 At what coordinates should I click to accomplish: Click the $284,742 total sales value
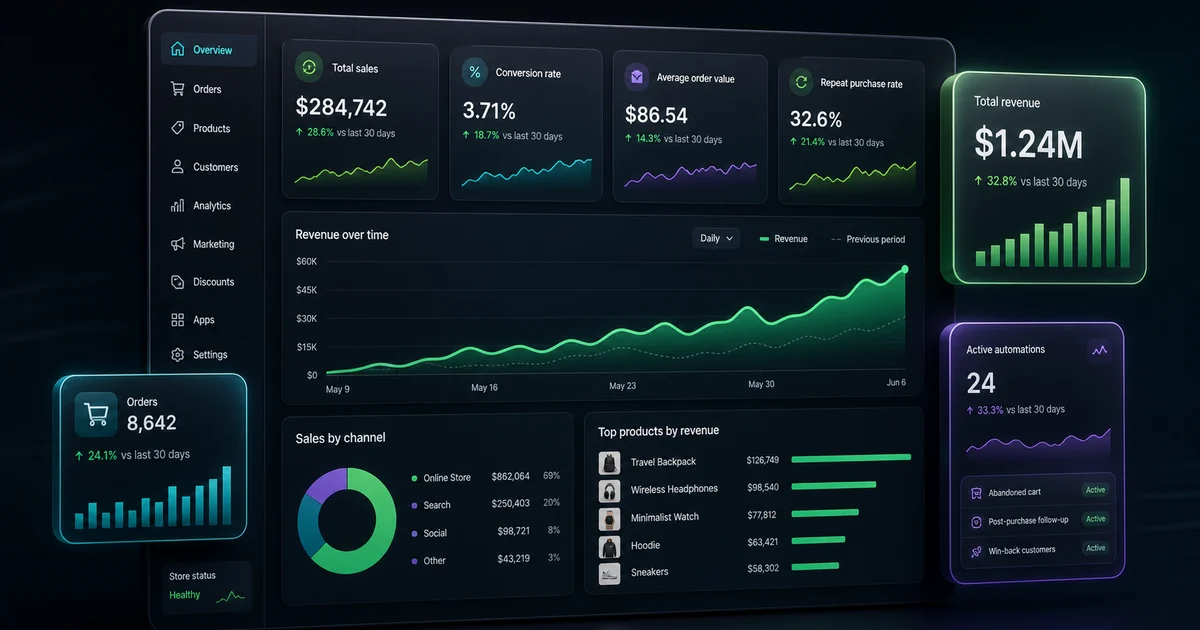pos(341,107)
